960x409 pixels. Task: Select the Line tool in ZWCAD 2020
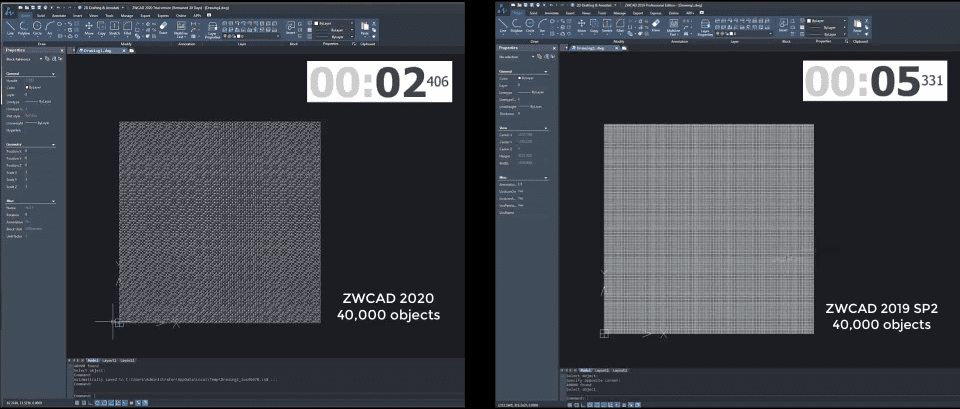(x=10, y=28)
